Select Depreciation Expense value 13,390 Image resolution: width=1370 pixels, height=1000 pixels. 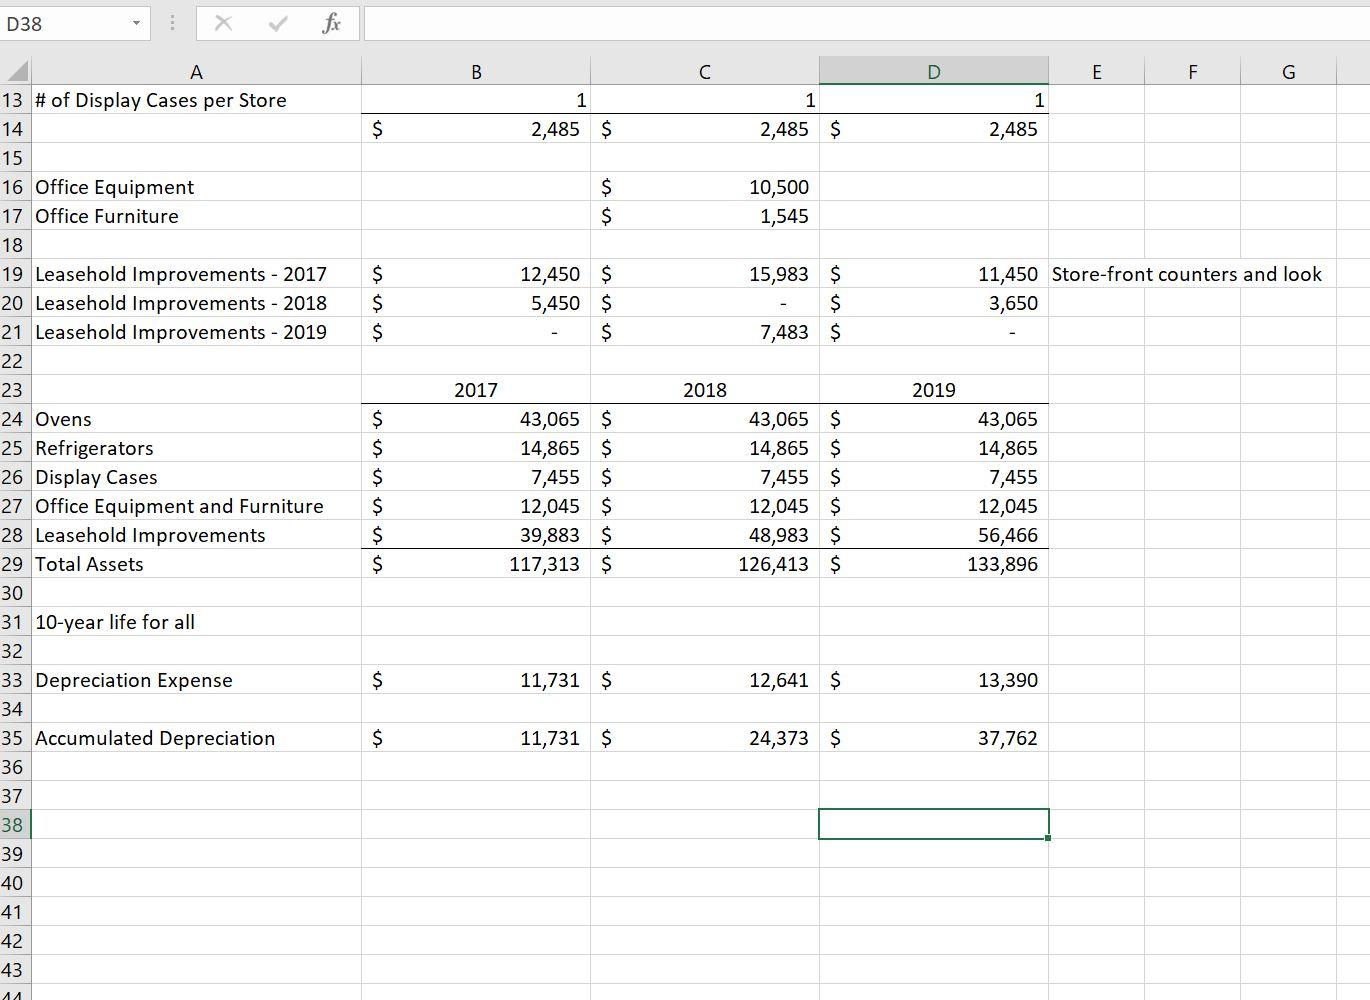[x=934, y=680]
